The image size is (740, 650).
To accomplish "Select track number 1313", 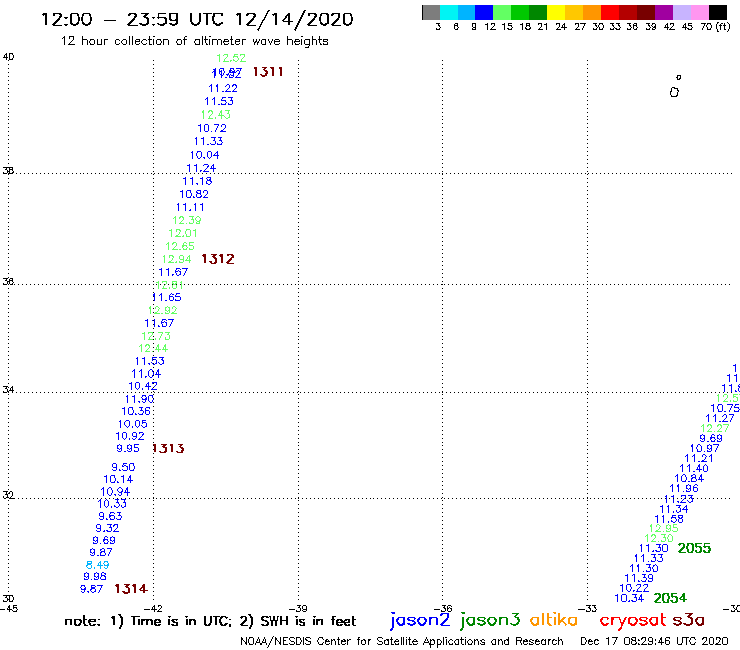I will (168, 448).
